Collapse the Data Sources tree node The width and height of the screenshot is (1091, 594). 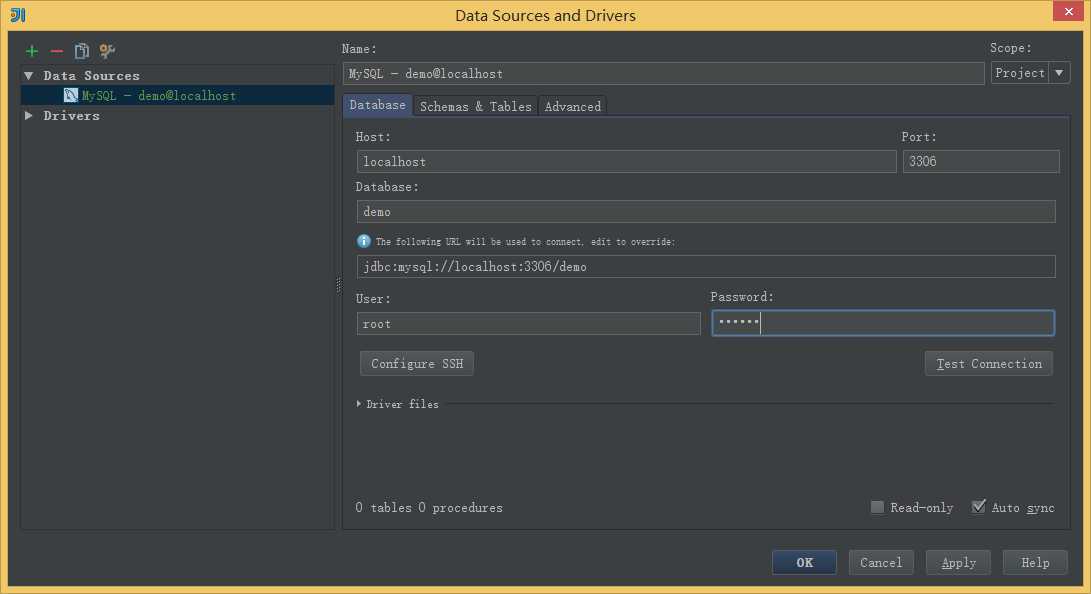pyautogui.click(x=29, y=75)
